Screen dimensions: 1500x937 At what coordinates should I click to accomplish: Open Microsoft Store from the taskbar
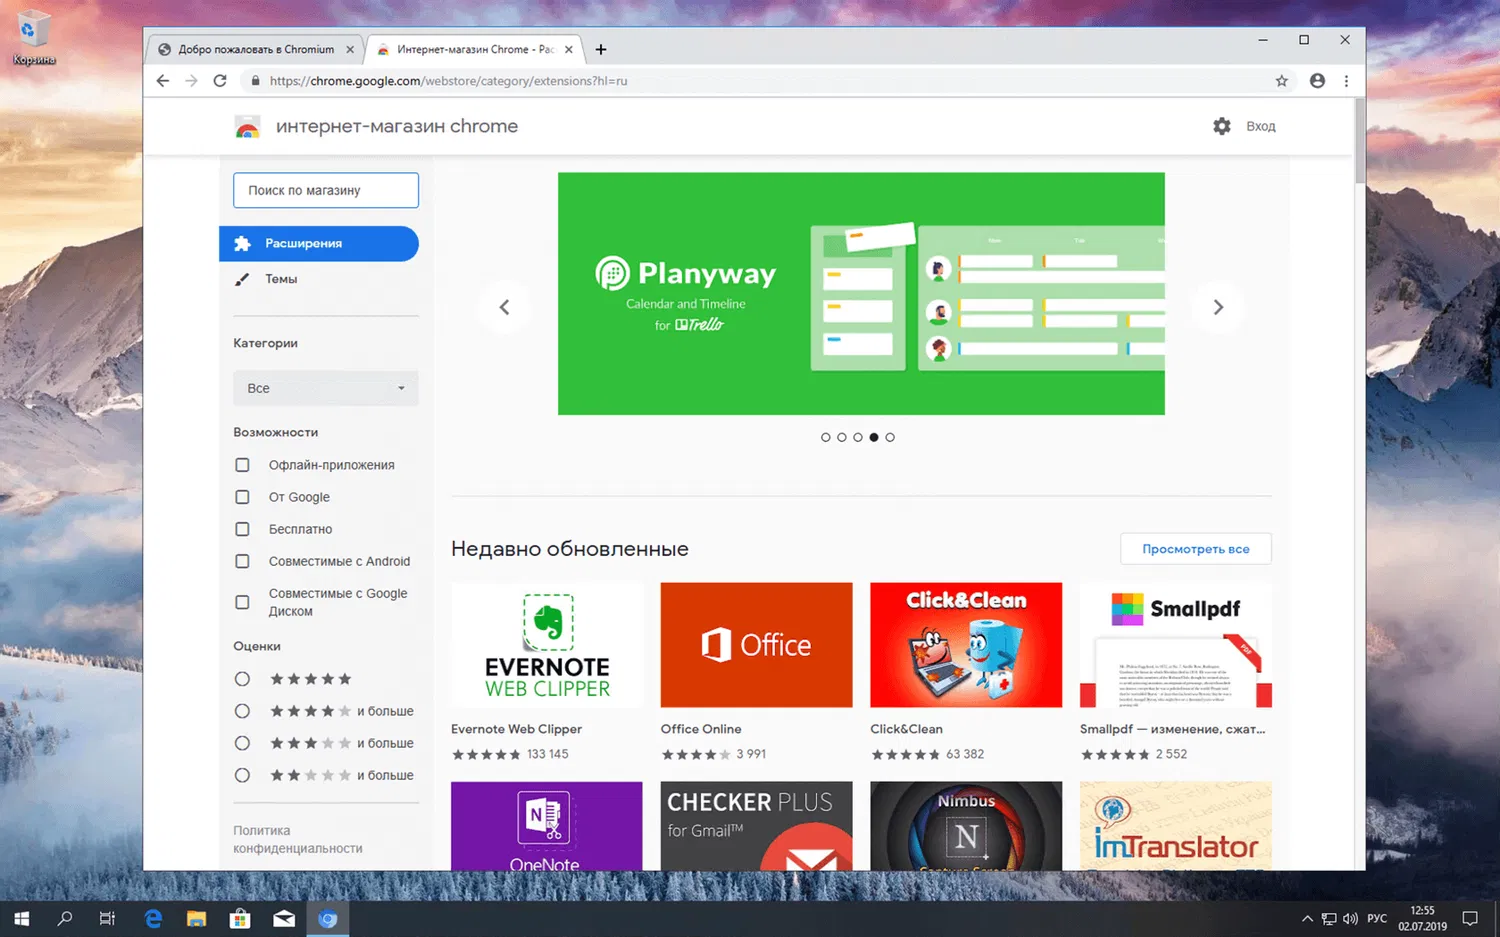tap(240, 918)
